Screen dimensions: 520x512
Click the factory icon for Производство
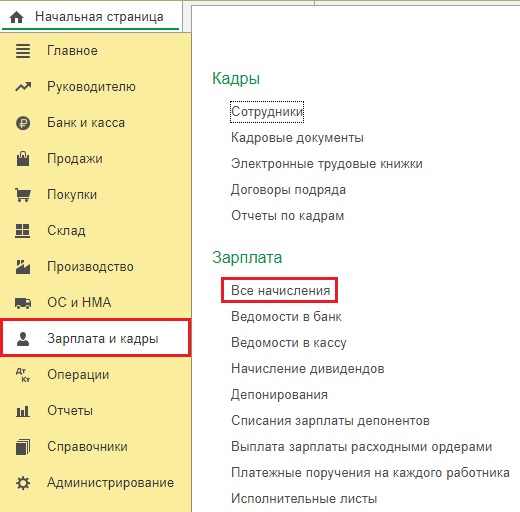tap(23, 267)
